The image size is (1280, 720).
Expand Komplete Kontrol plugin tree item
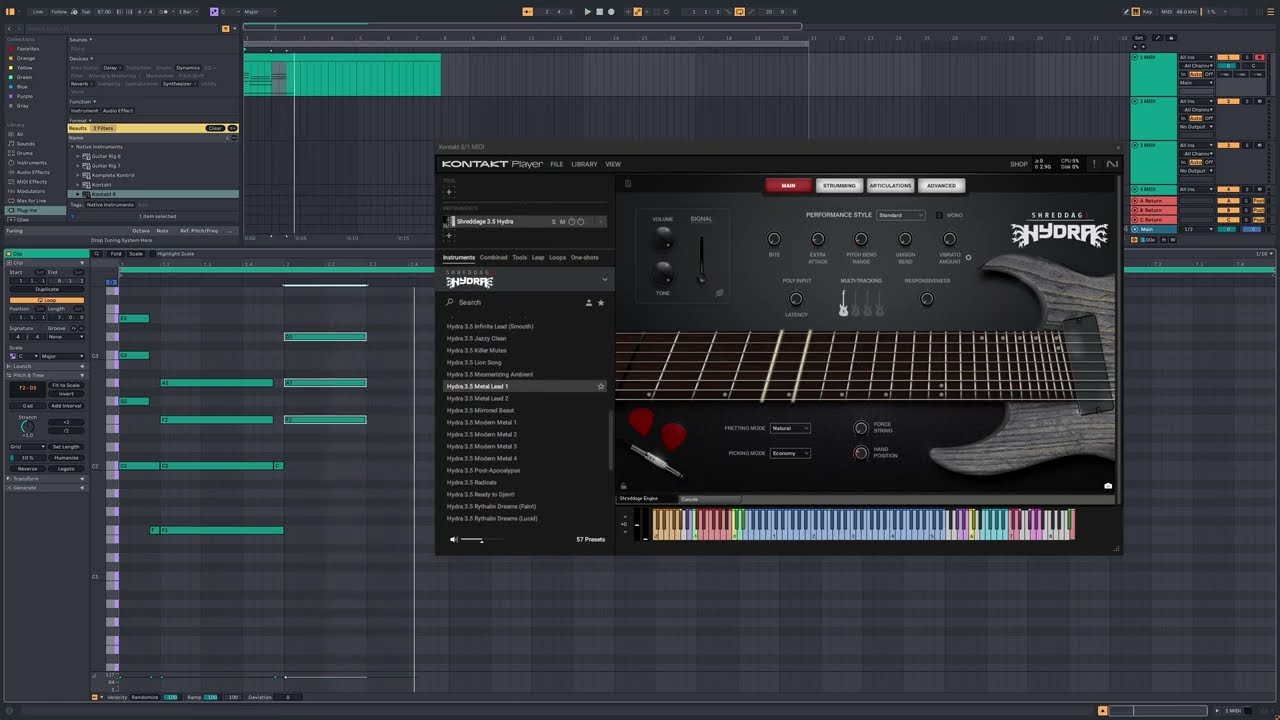click(77, 175)
